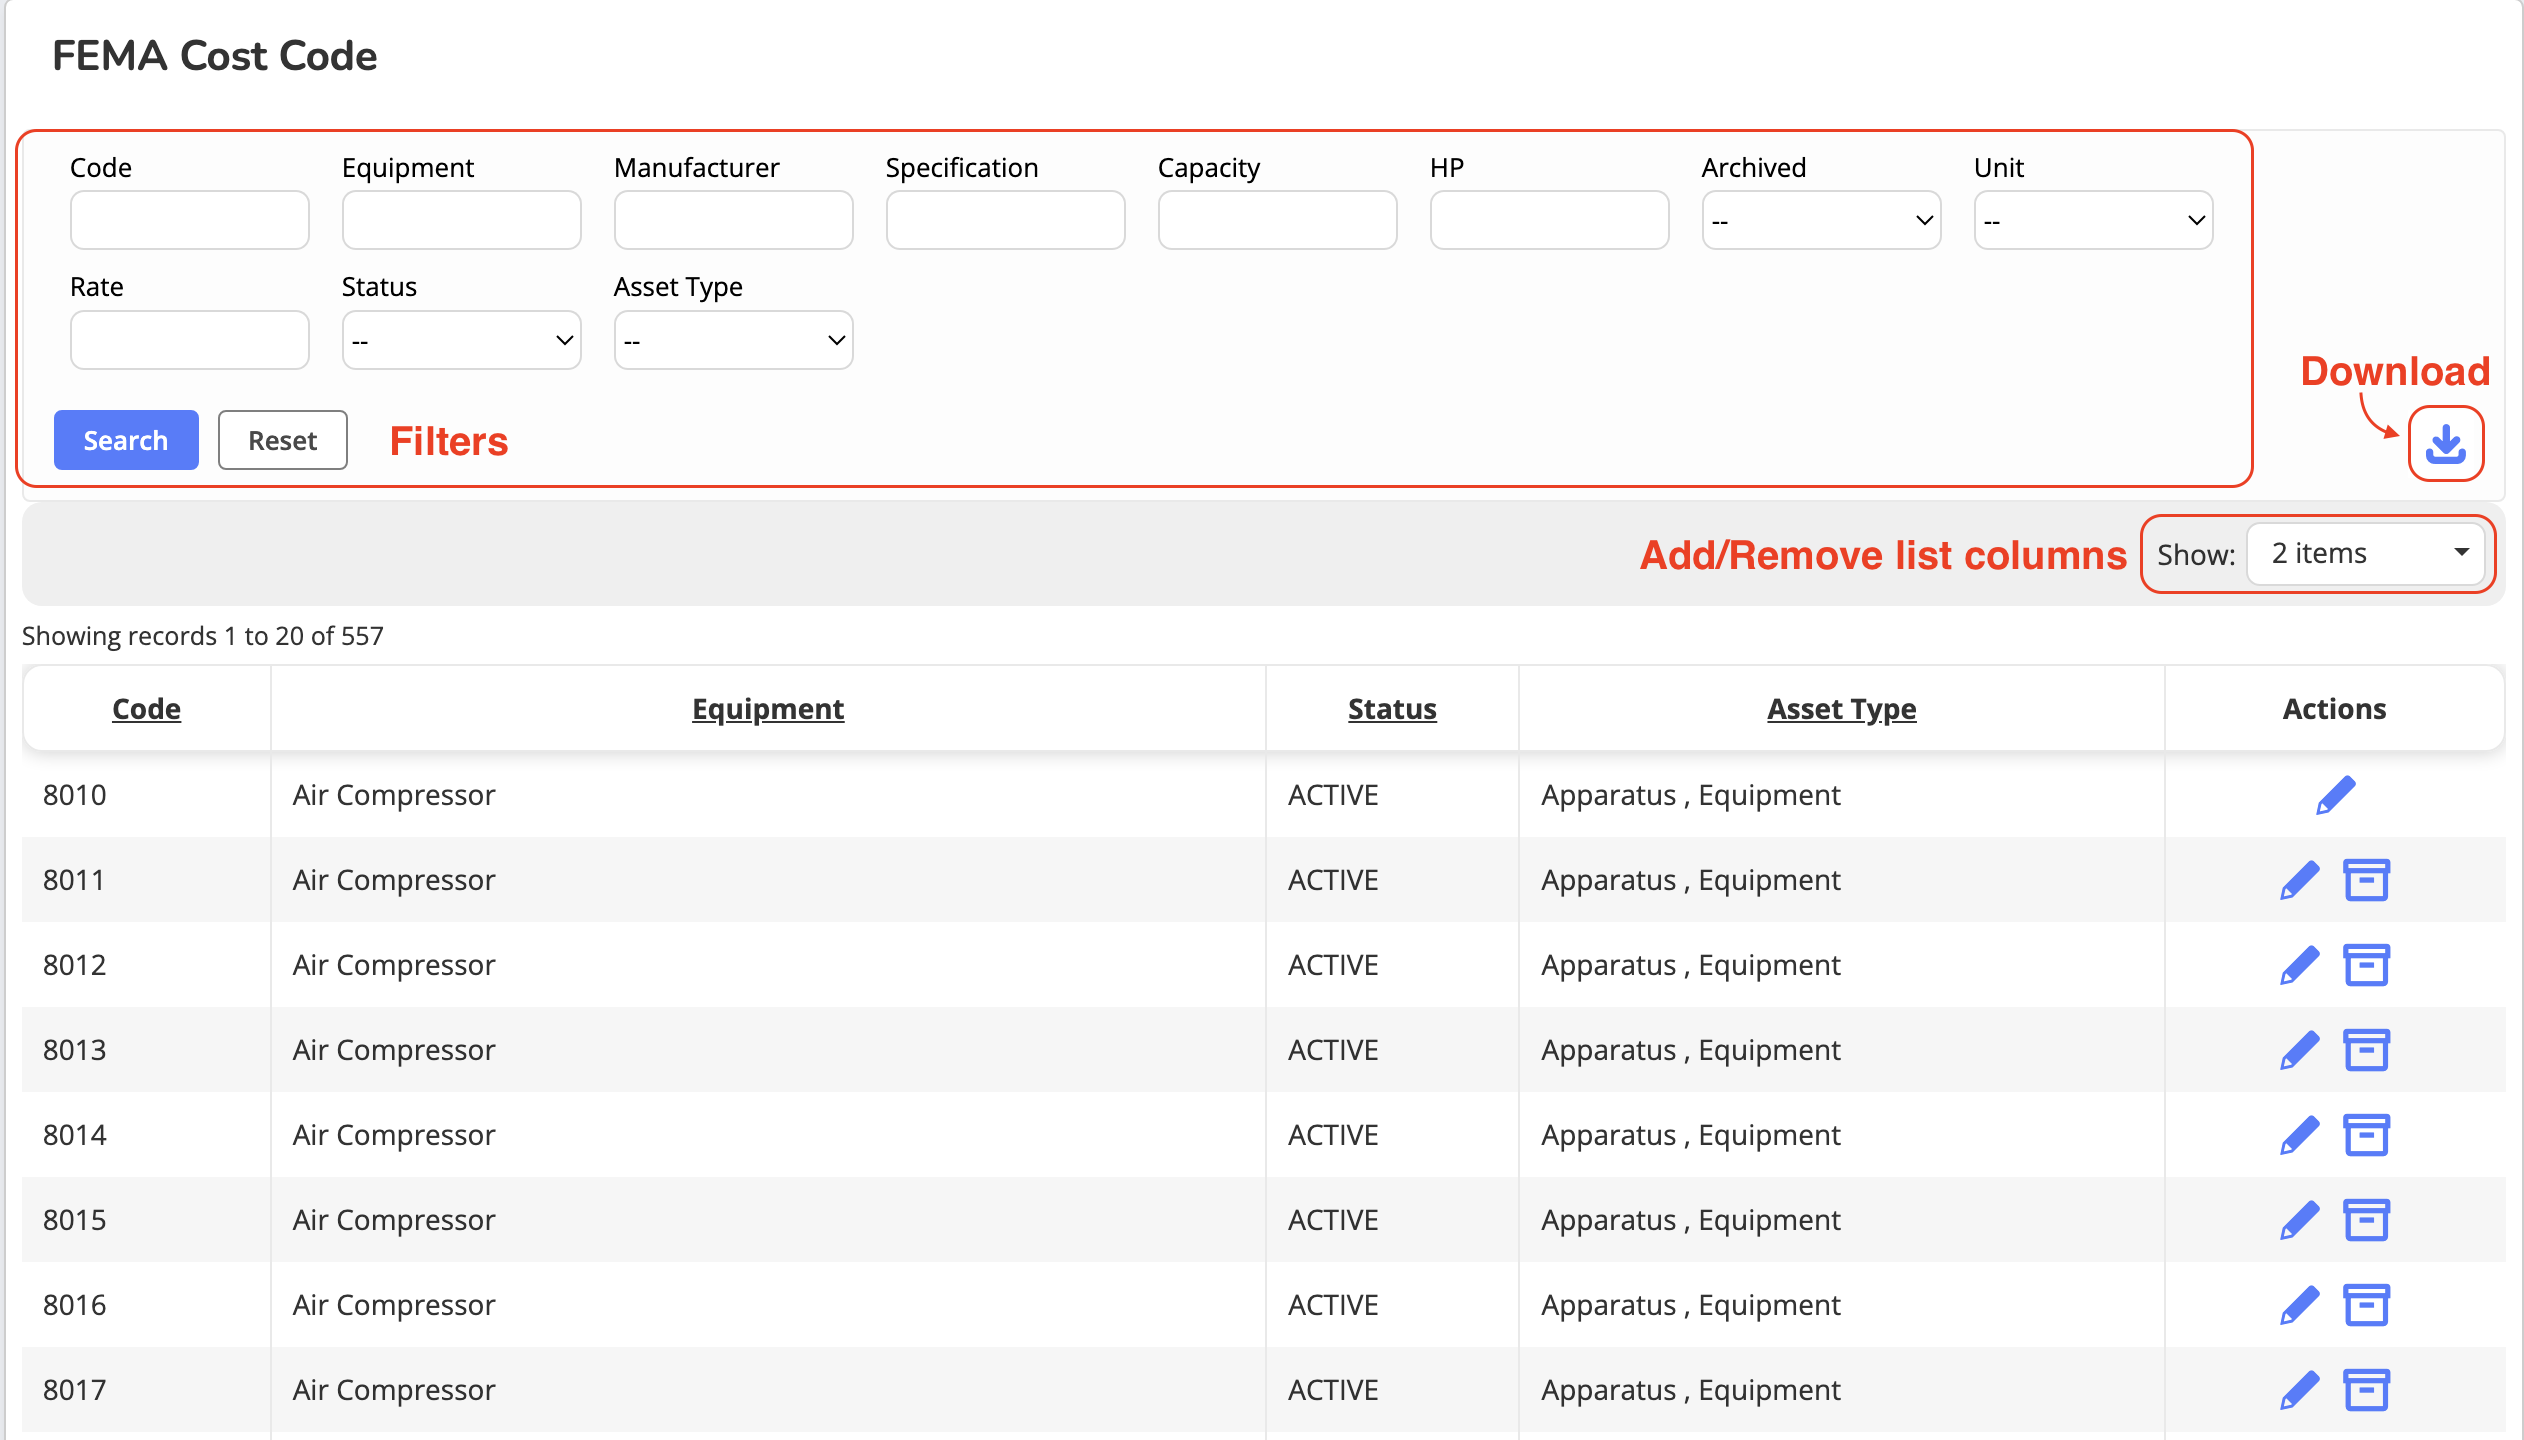Sort the table by Status

pyautogui.click(x=1392, y=709)
